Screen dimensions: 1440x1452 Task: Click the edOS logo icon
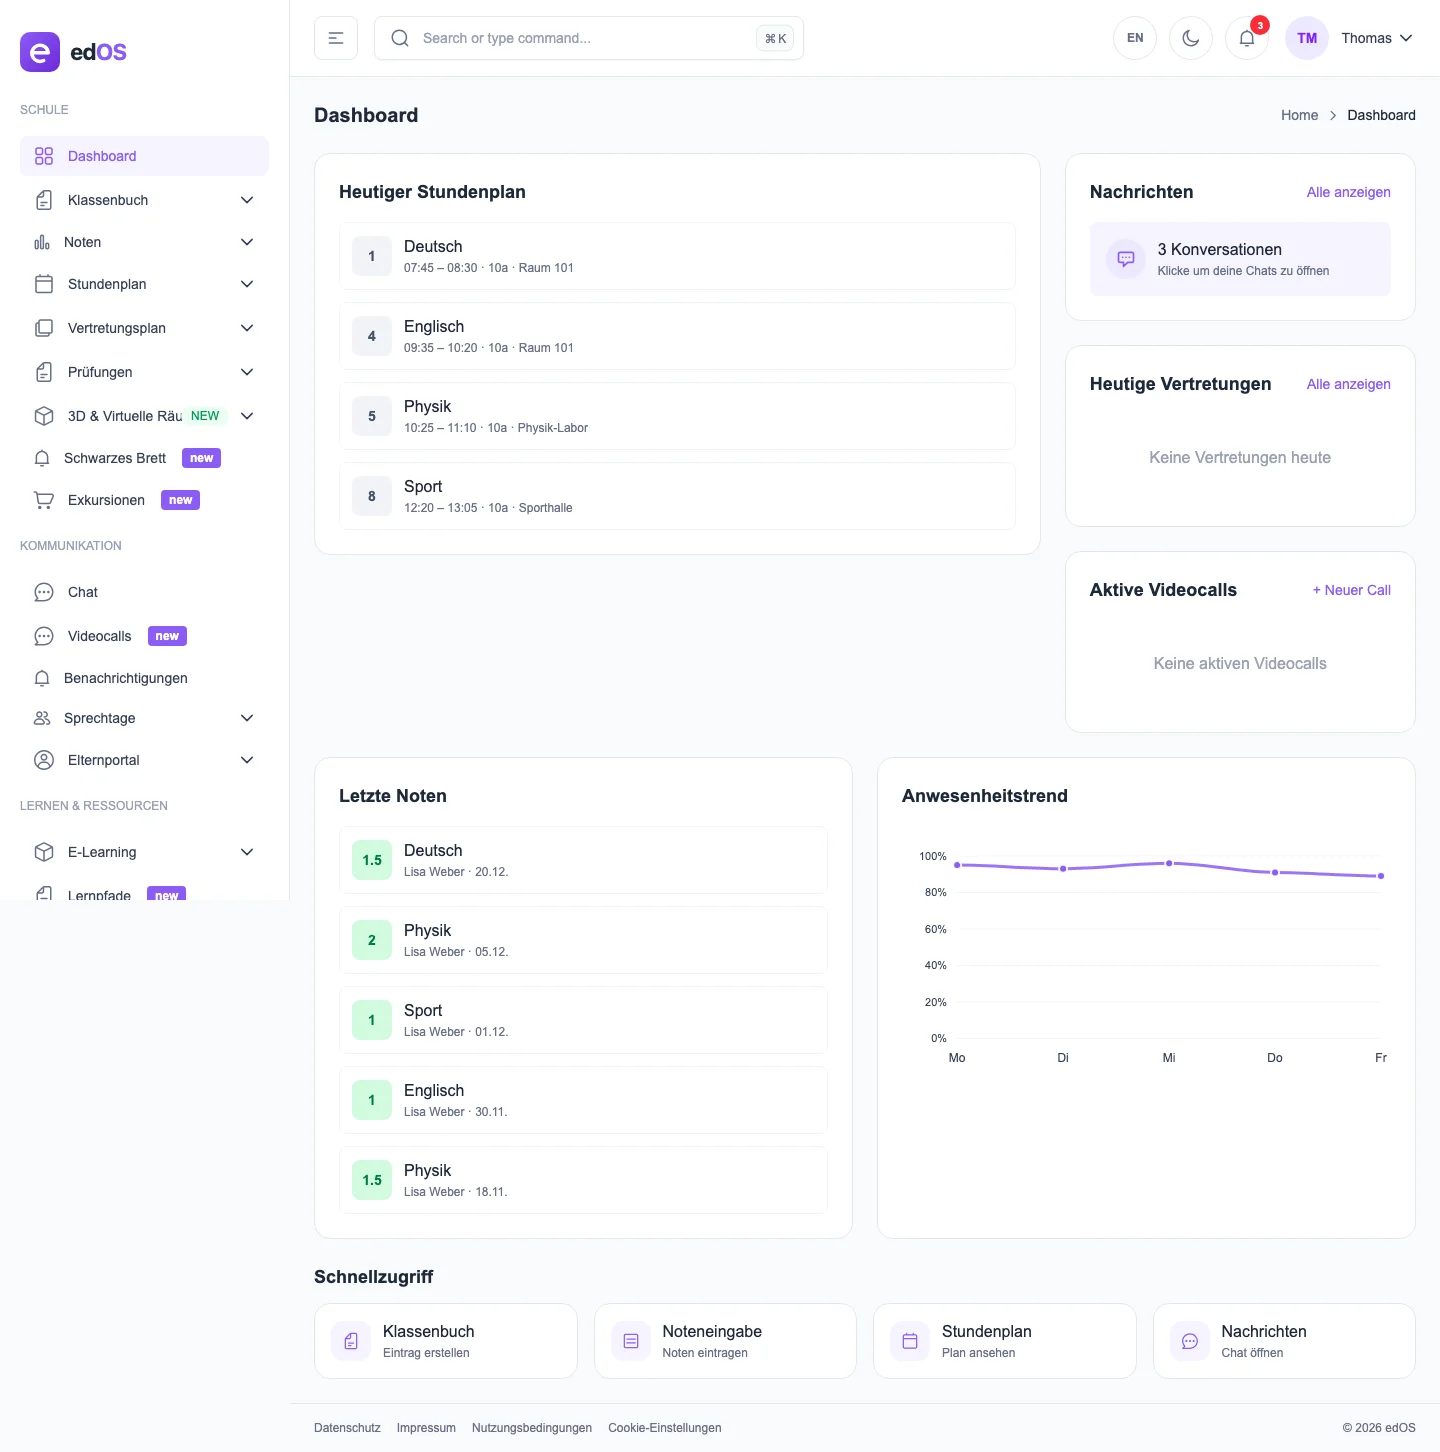(40, 52)
